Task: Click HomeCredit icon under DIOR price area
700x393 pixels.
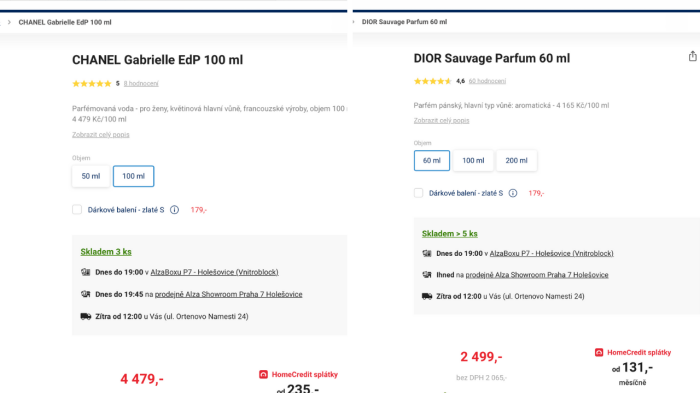Action: point(599,352)
